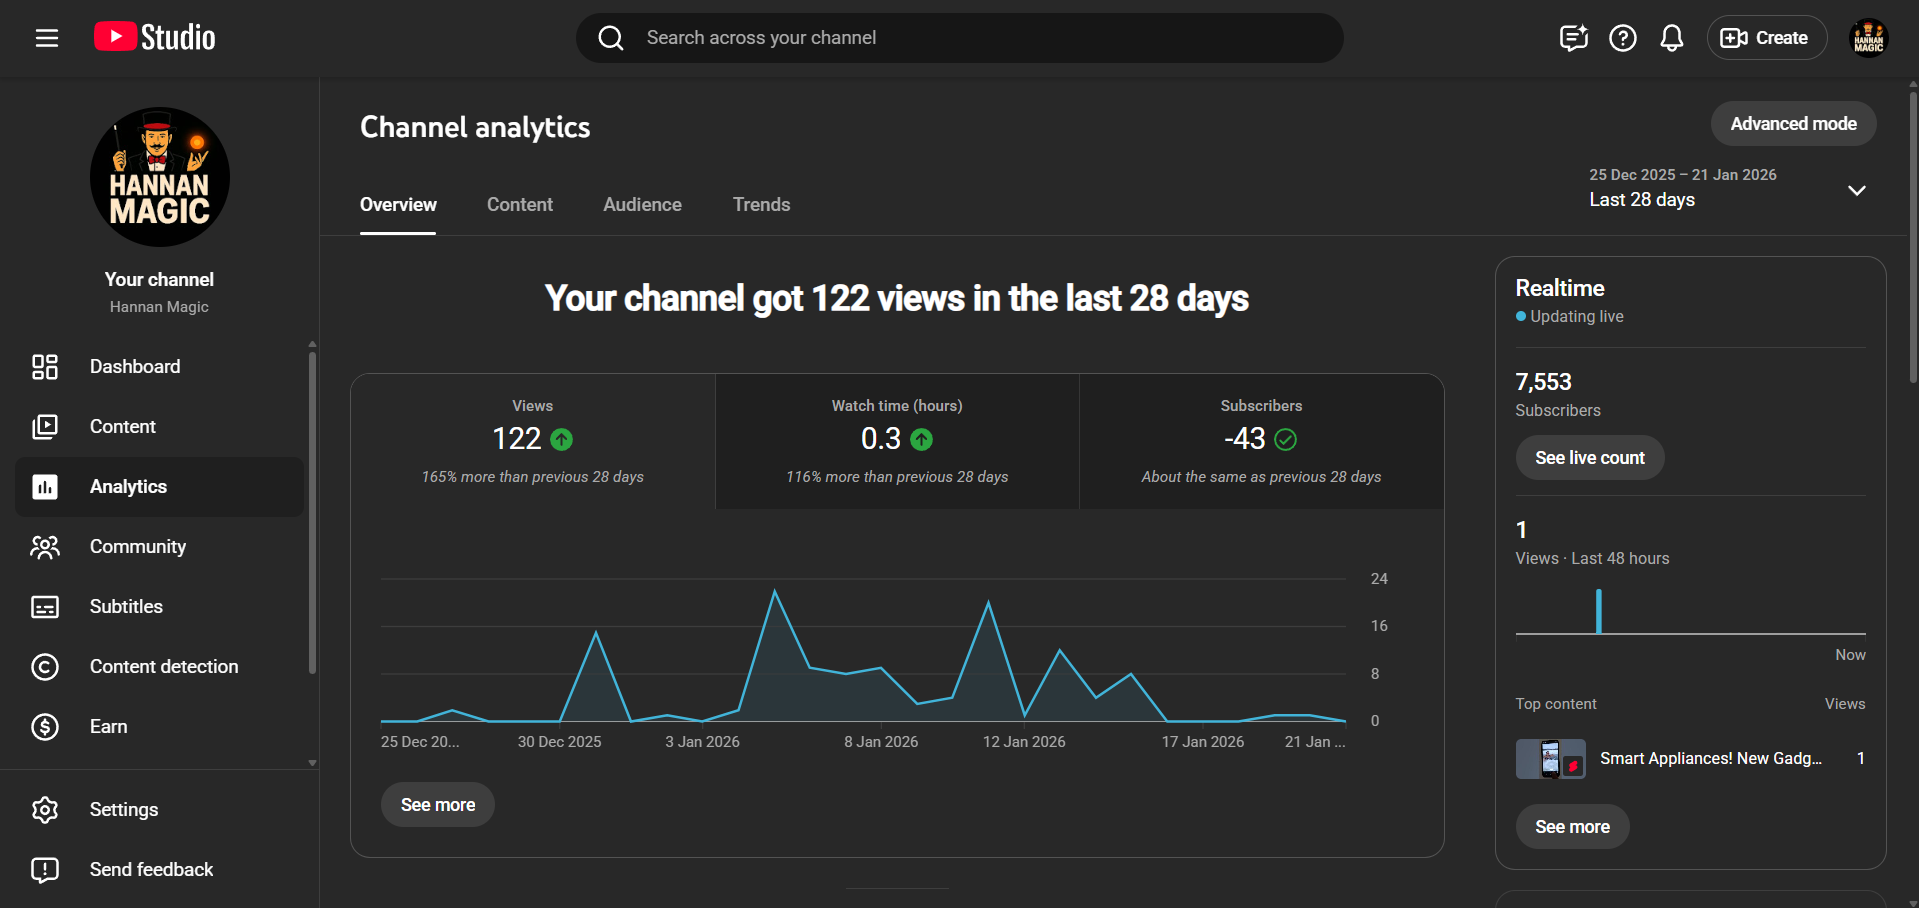Open the Earn section
This screenshot has width=1919, height=908.
click(x=108, y=727)
